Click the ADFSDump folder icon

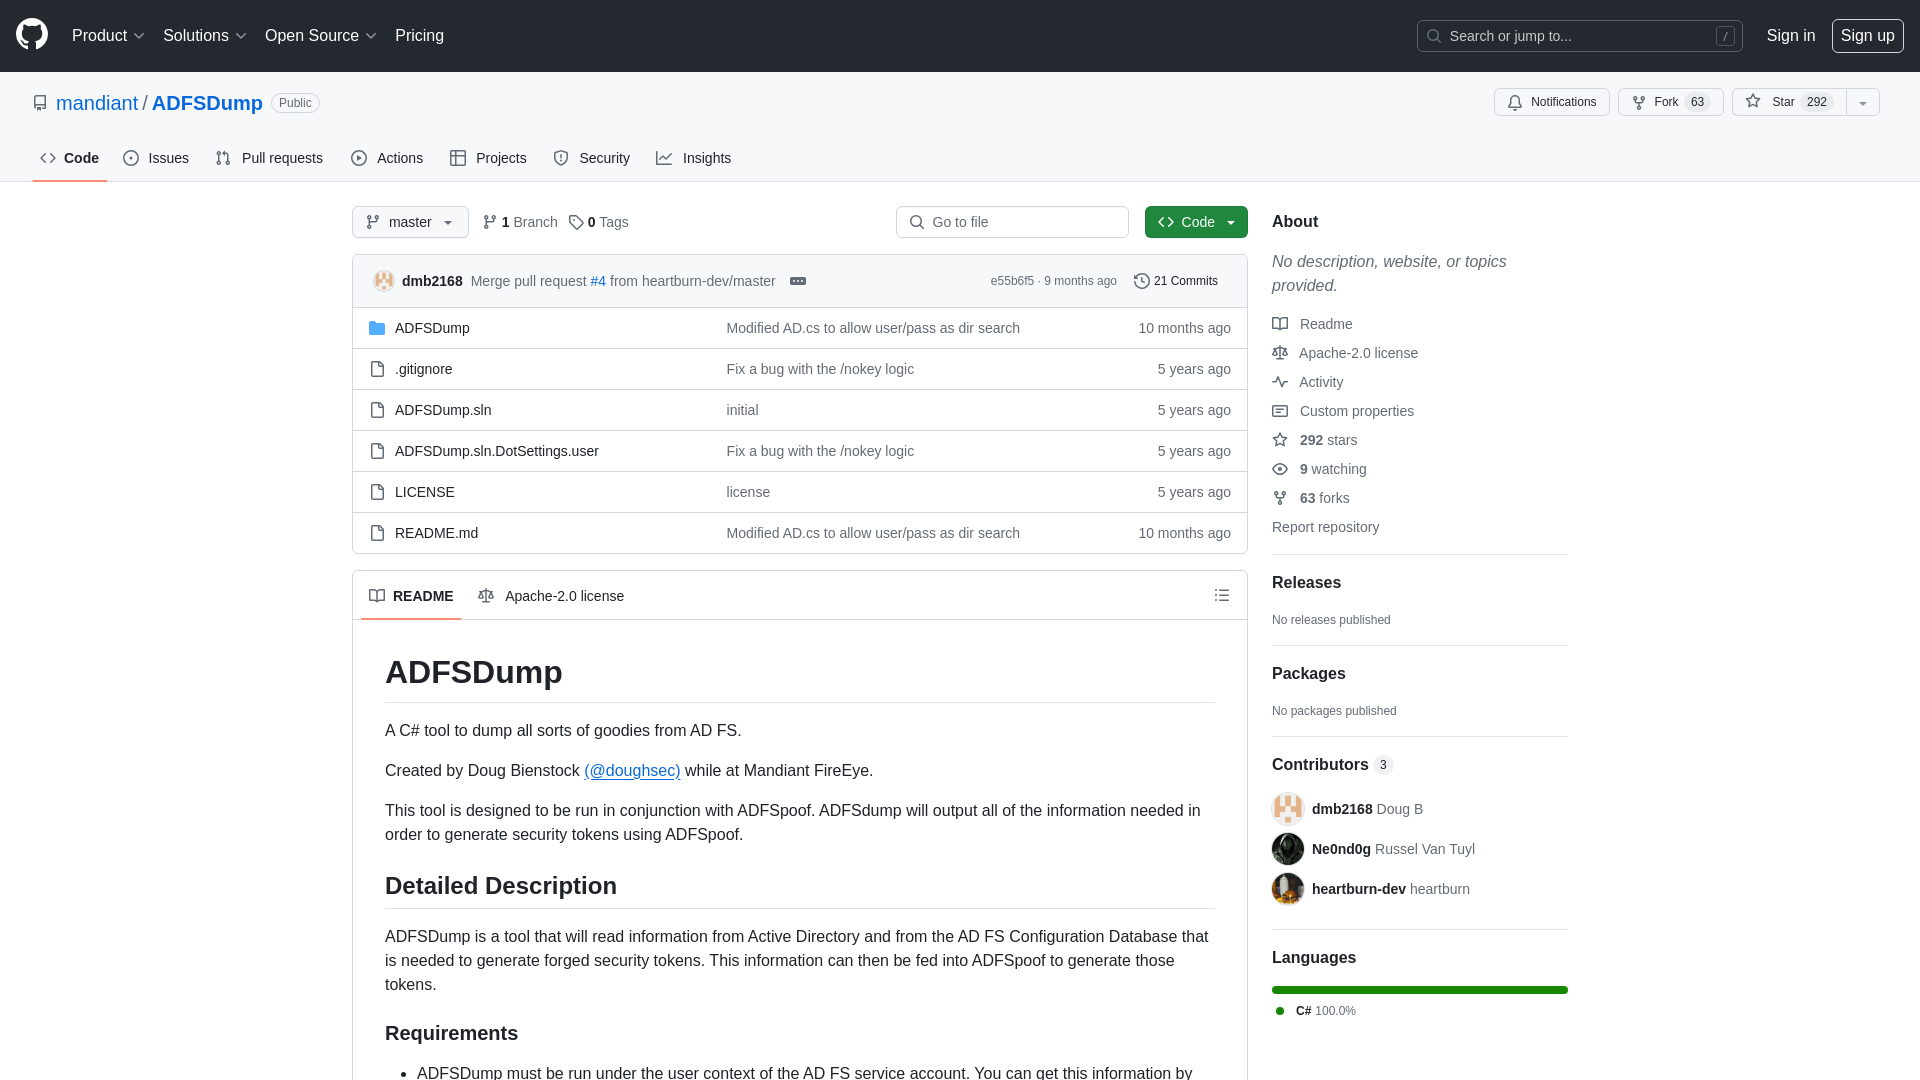377,328
